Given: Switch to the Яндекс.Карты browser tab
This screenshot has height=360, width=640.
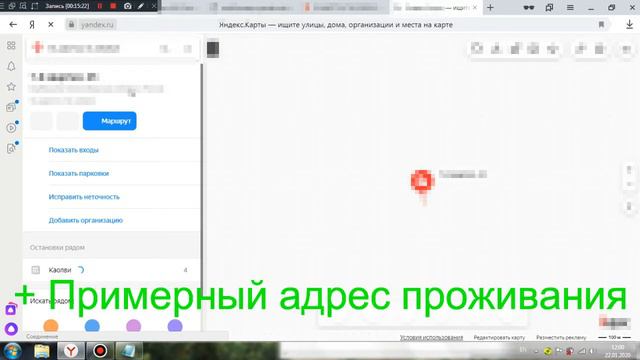Looking at the screenshot, I should pyautogui.click(x=435, y=7).
